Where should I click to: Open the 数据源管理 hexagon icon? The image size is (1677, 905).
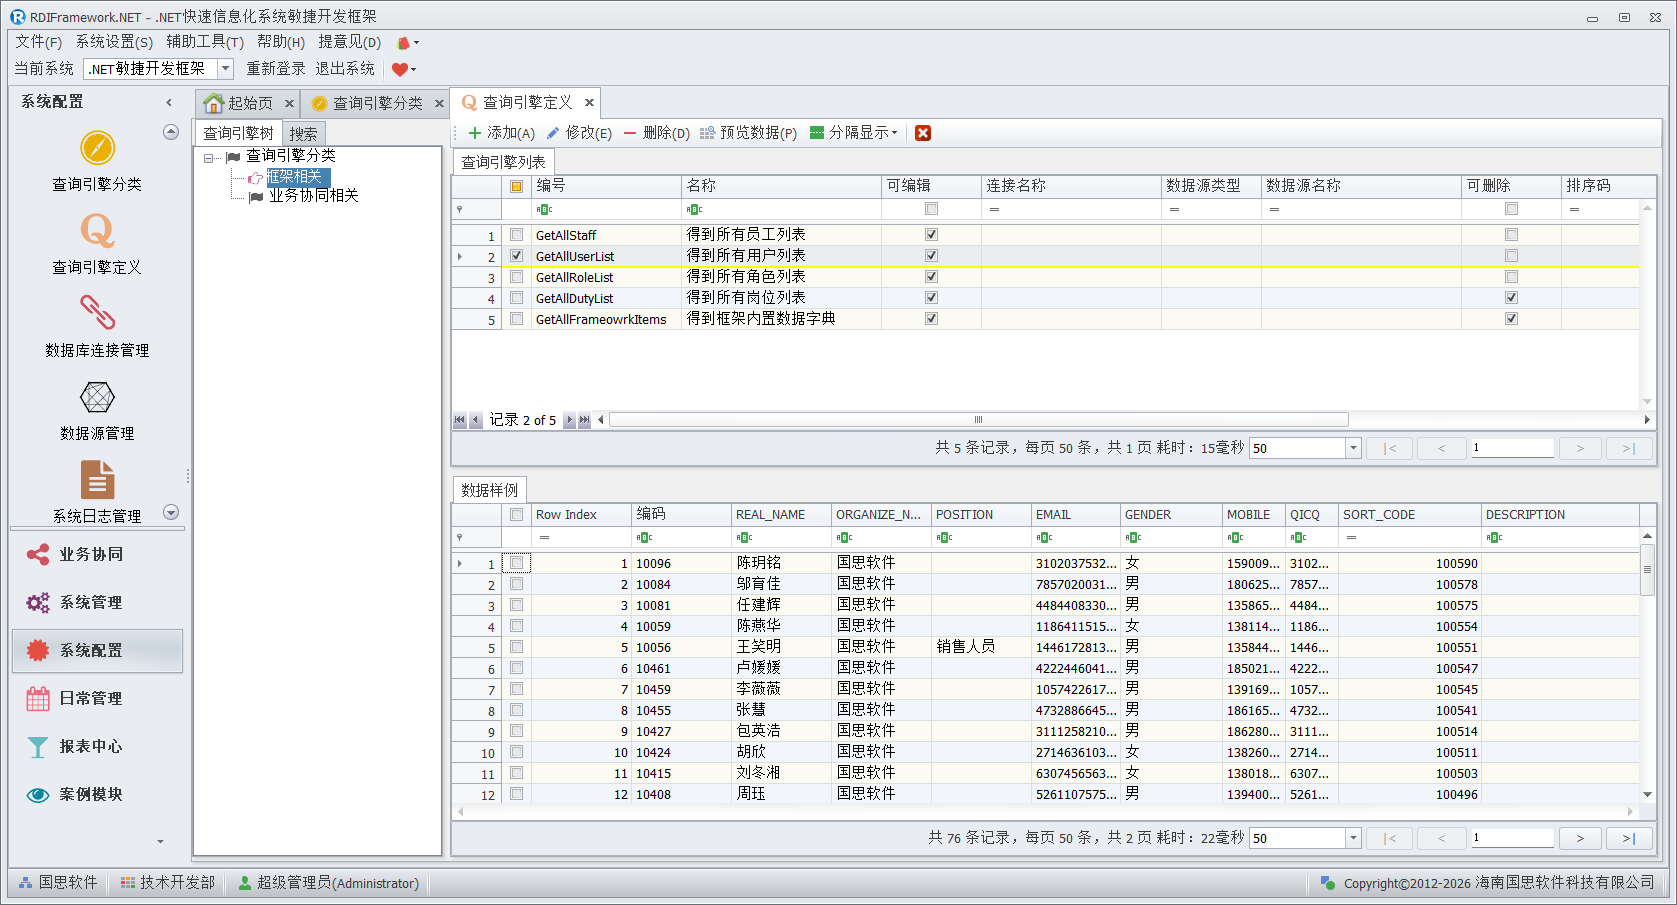point(97,398)
